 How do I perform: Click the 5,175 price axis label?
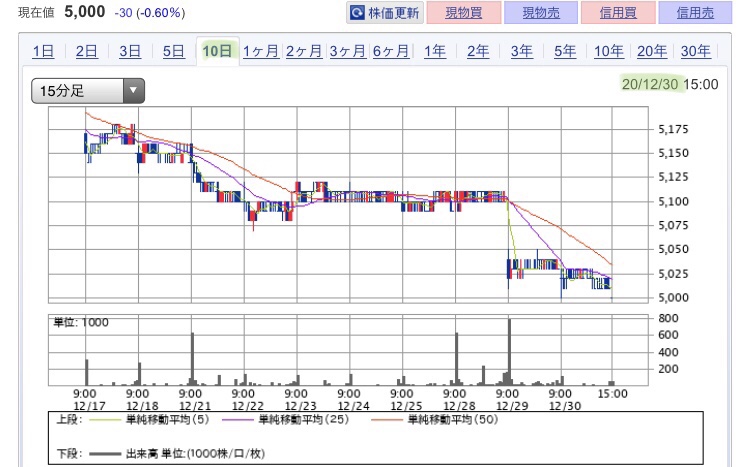(673, 129)
